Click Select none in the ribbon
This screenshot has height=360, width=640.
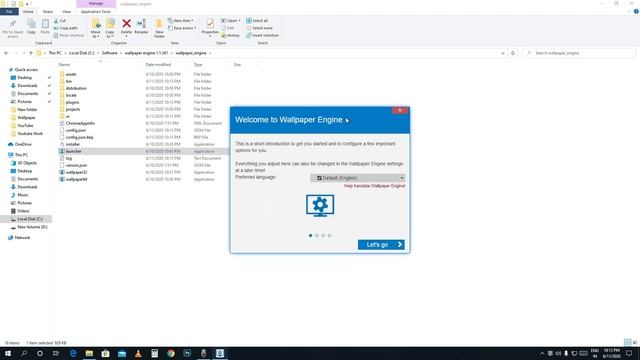pyautogui.click(x=259, y=28)
